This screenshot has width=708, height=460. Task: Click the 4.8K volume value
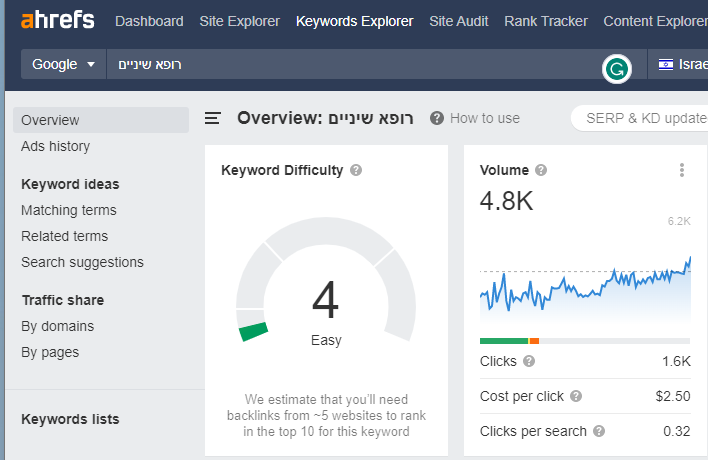pos(506,201)
